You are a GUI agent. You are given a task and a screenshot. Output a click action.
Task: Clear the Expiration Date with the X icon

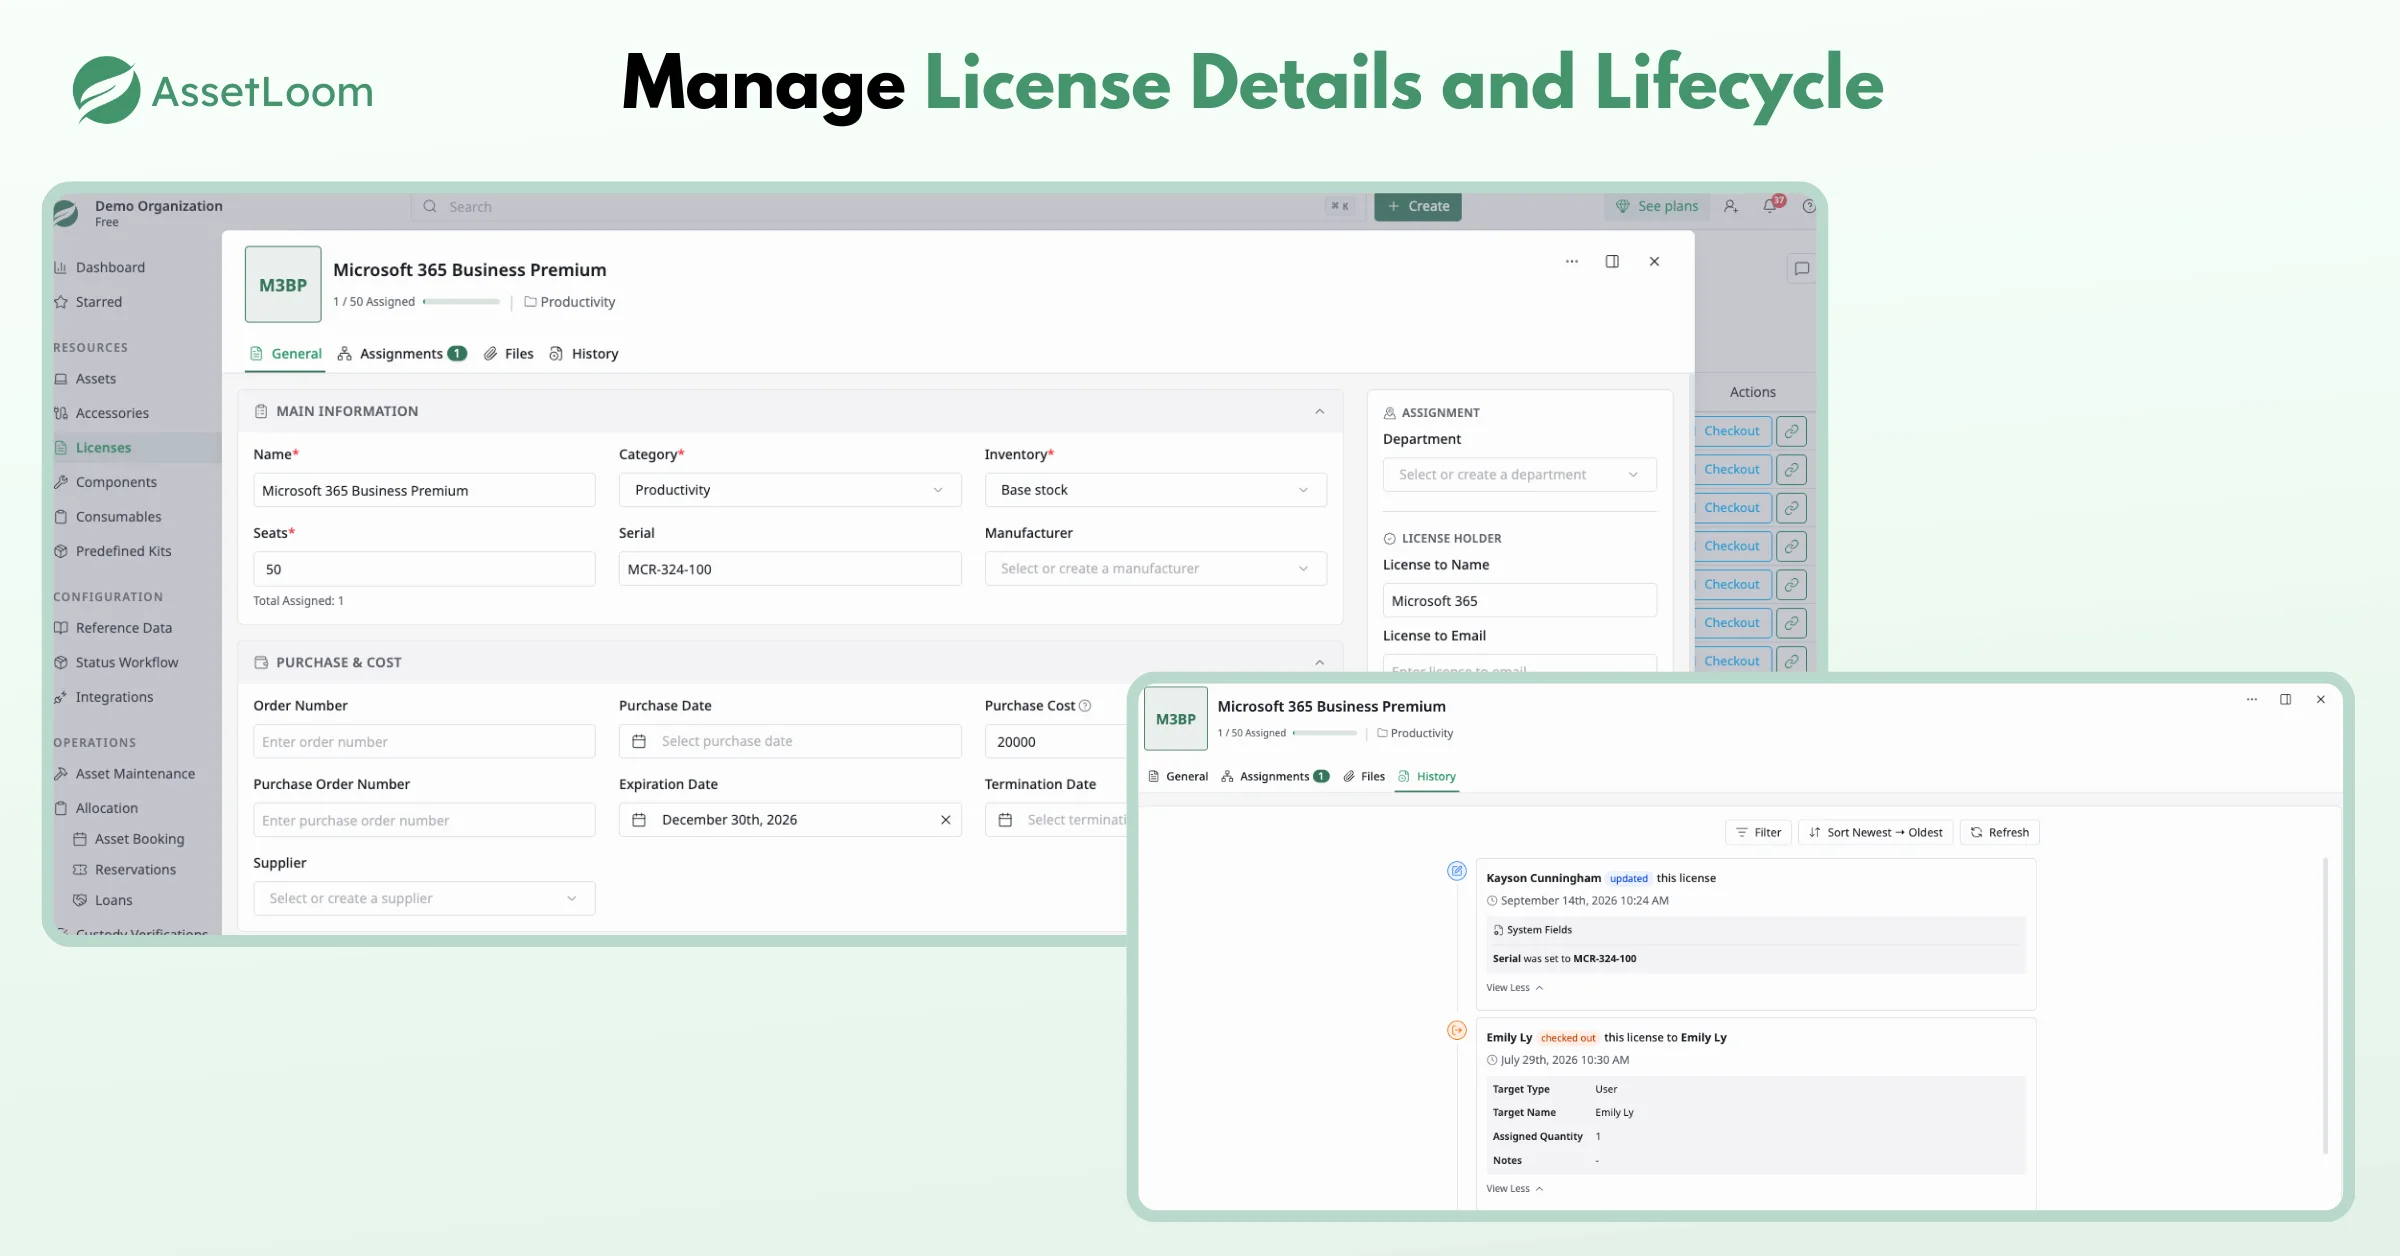point(945,820)
